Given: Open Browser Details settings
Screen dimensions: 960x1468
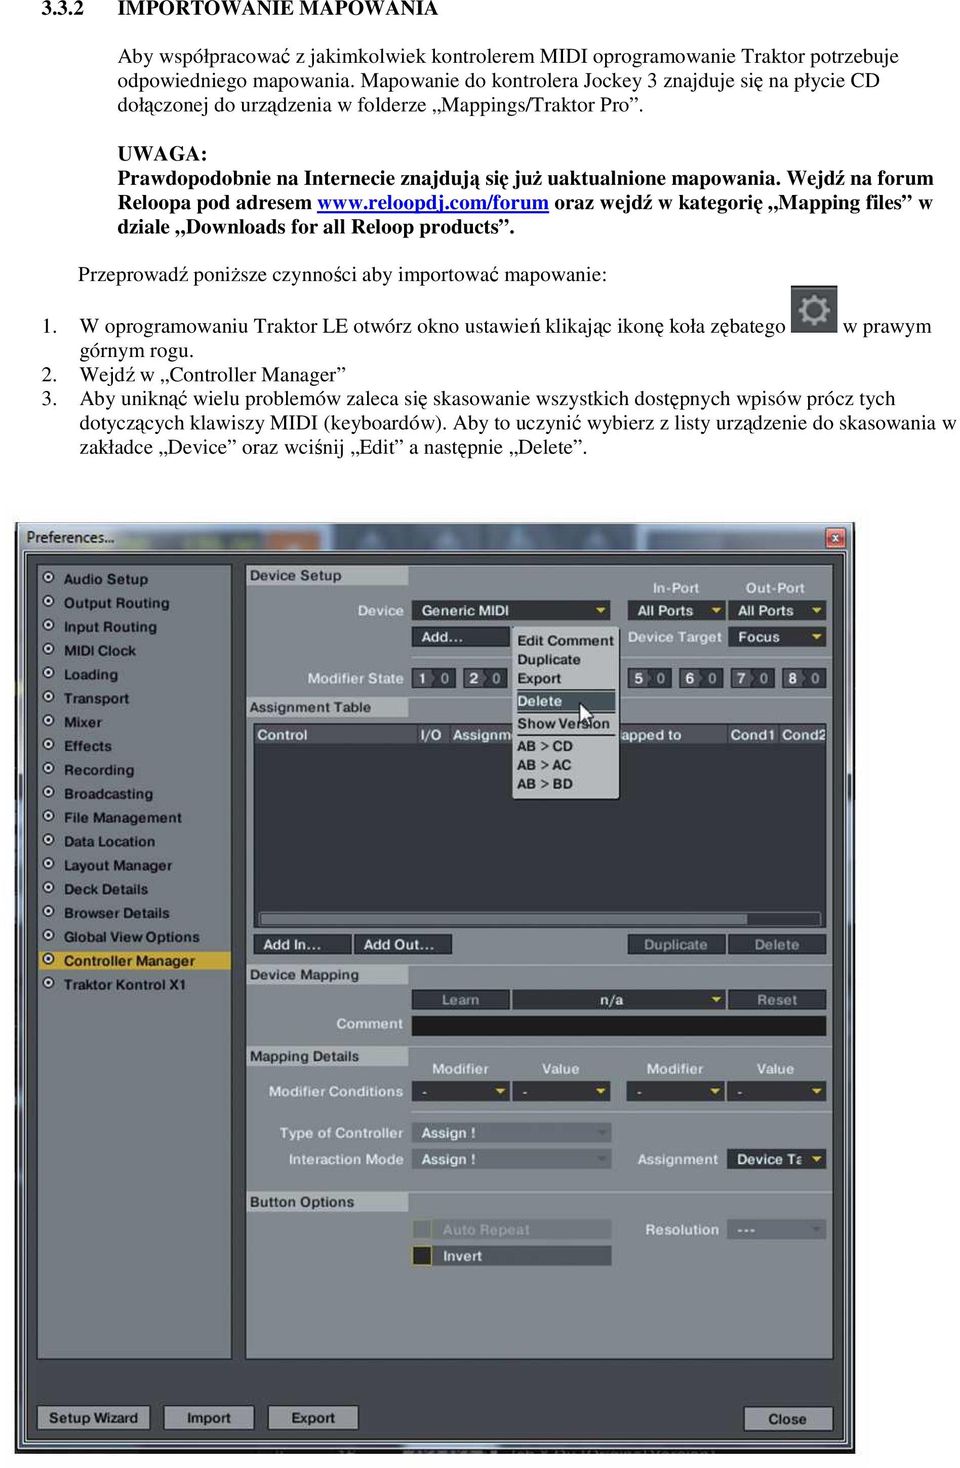Looking at the screenshot, I should pos(117,913).
